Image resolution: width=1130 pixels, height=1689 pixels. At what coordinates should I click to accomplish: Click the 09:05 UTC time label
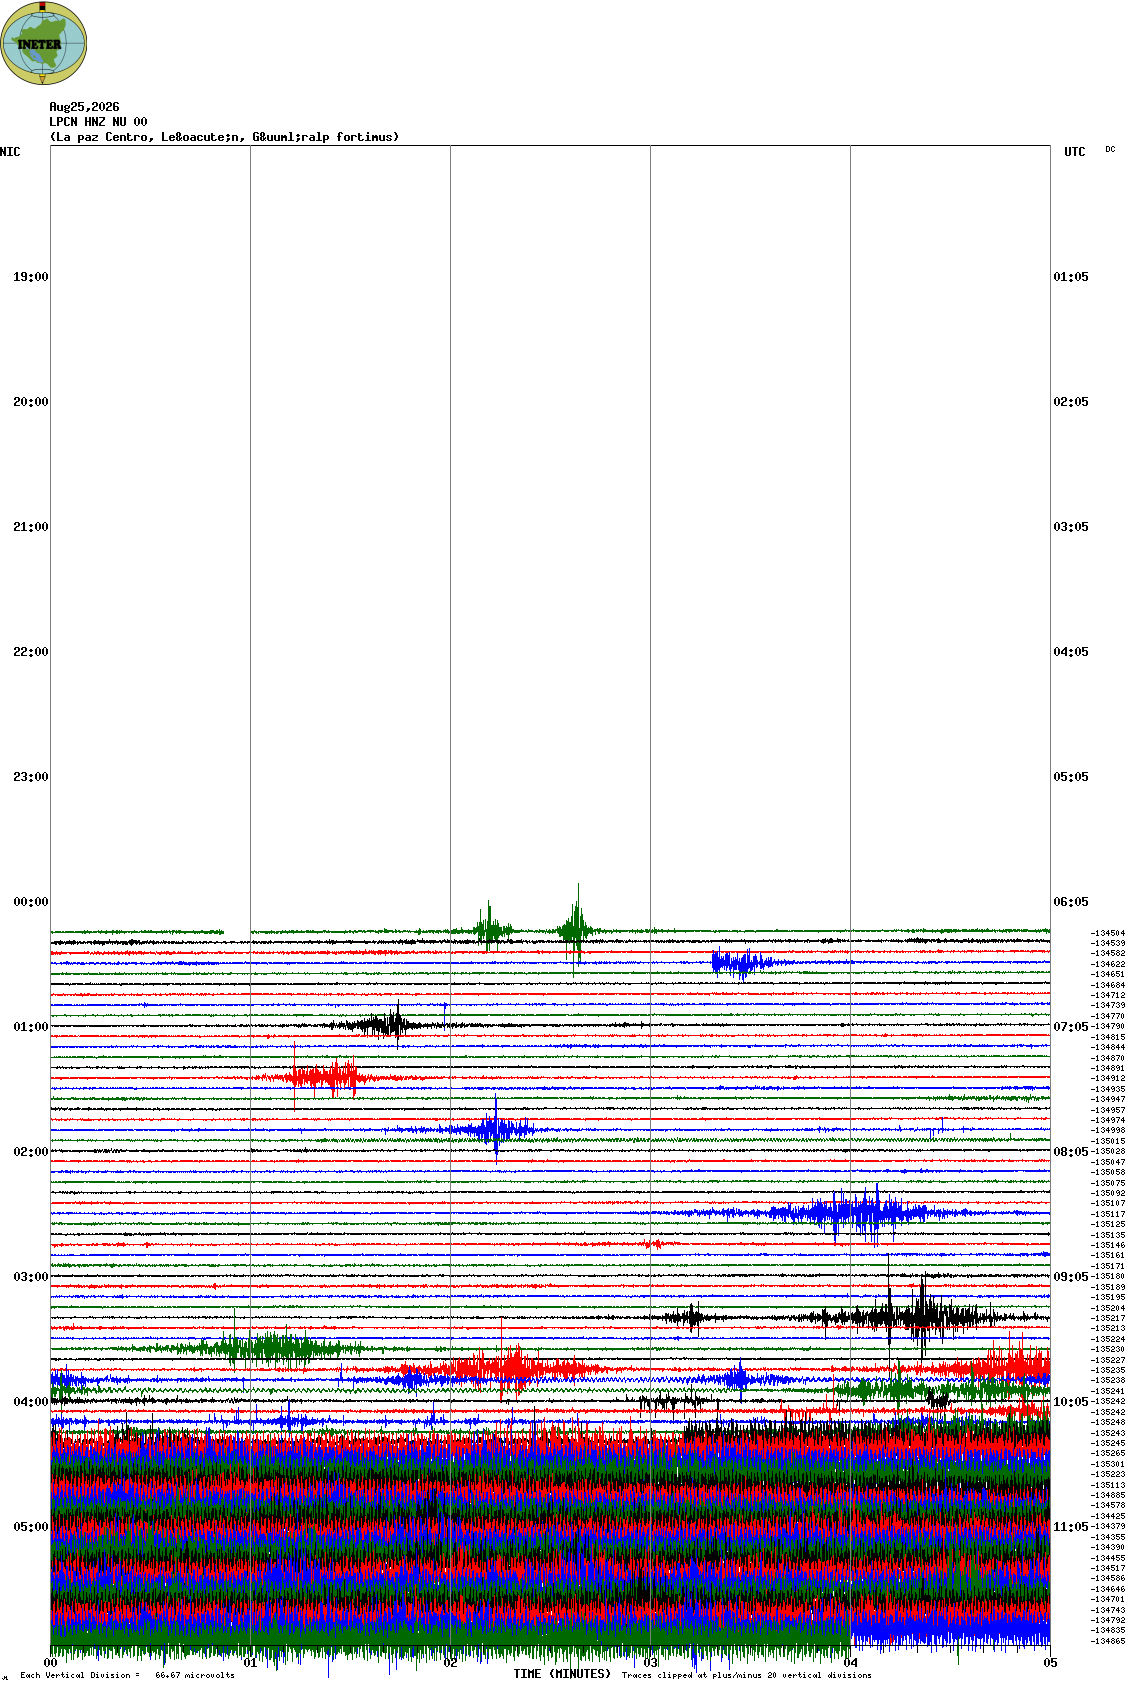(1071, 1277)
